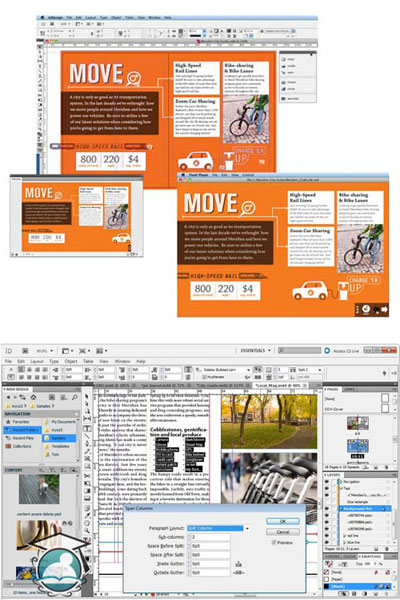Select the [Black] swatch

[x=356, y=587]
